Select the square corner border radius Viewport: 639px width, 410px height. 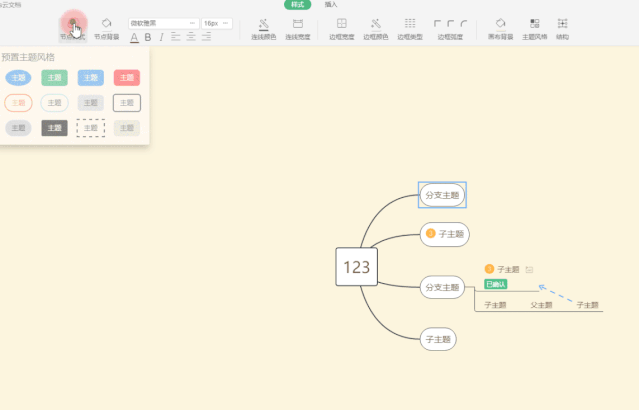[x=437, y=23]
